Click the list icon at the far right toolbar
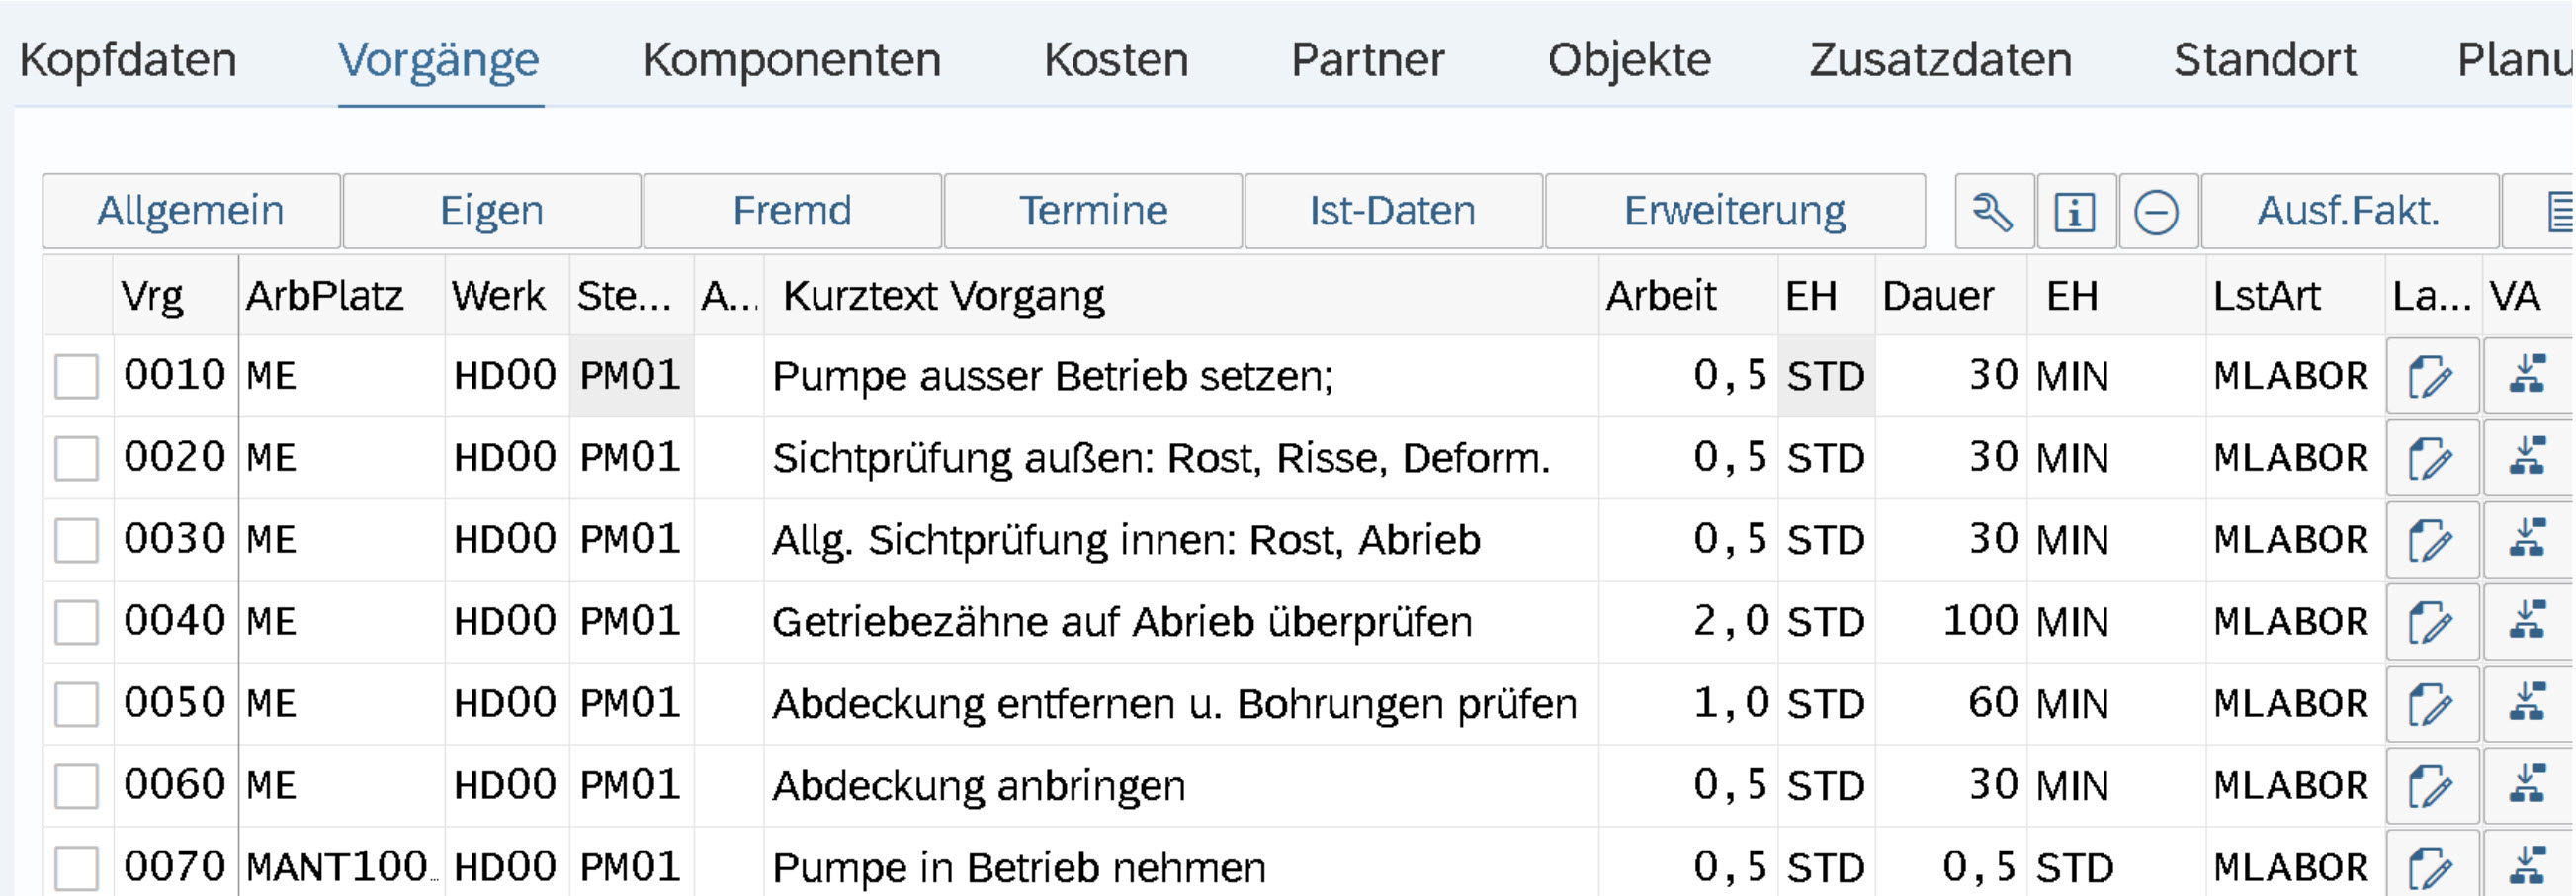 [x=2560, y=210]
